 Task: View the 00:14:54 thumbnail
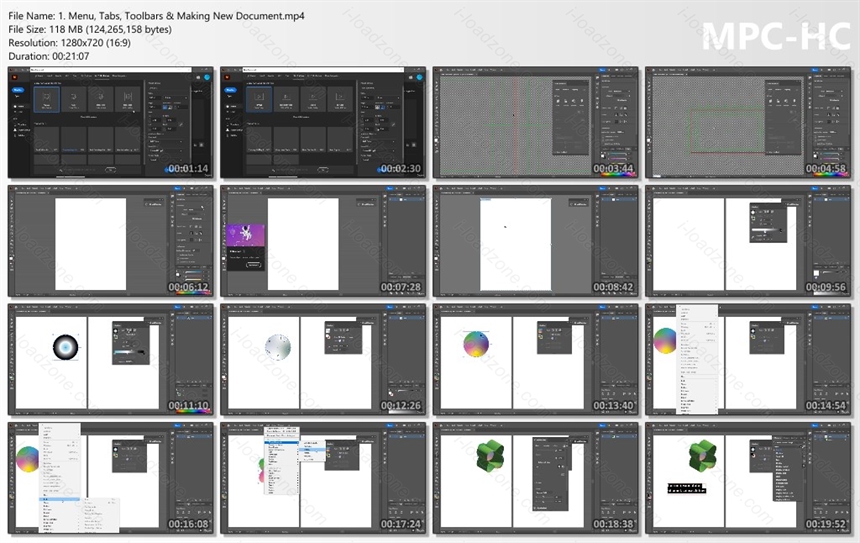coord(748,359)
